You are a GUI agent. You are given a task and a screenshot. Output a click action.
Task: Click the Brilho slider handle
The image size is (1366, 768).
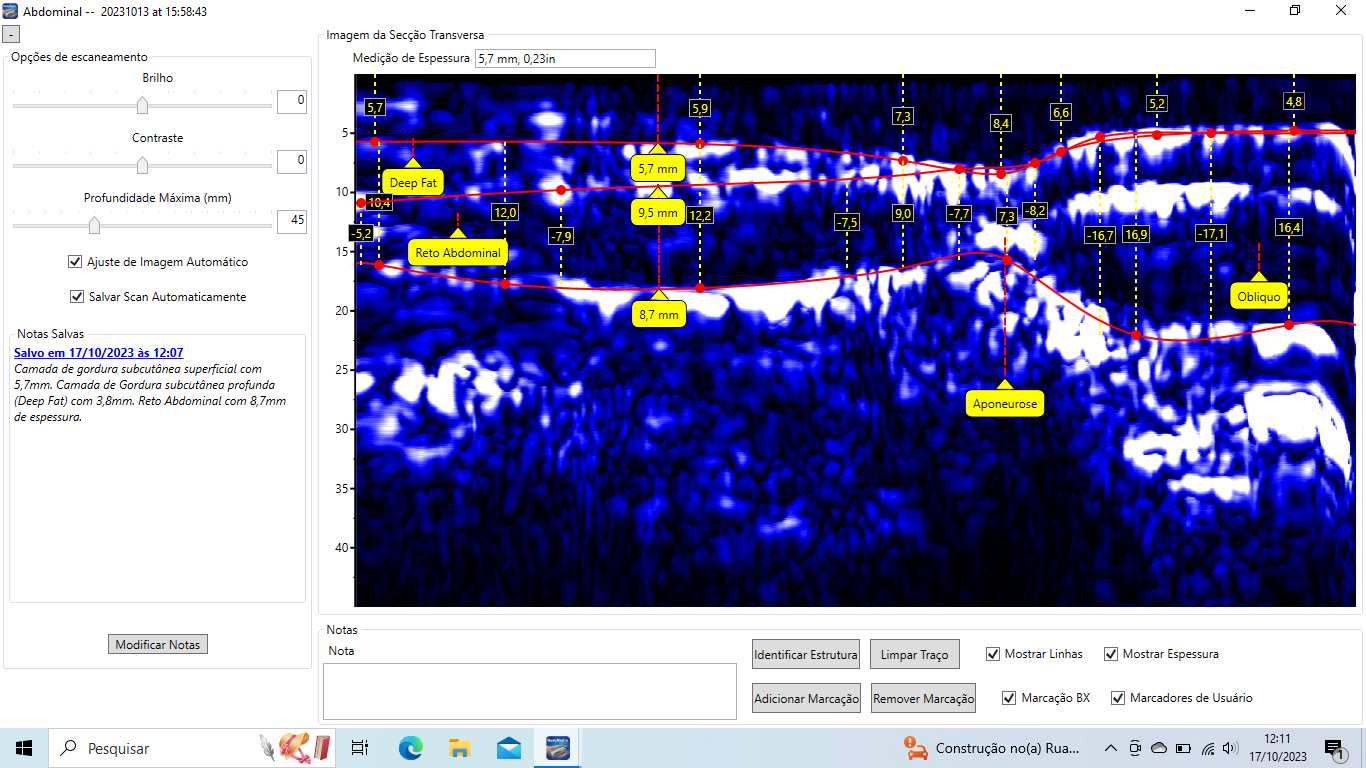142,105
